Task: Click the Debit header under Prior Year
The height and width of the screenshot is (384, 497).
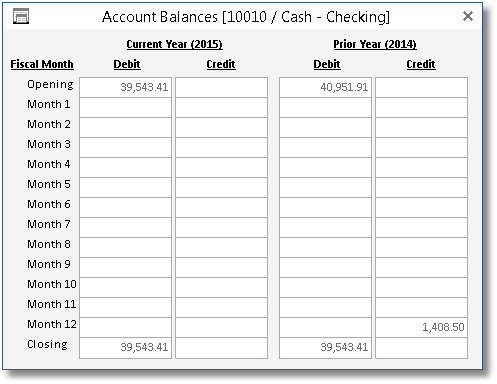Action: (x=327, y=64)
